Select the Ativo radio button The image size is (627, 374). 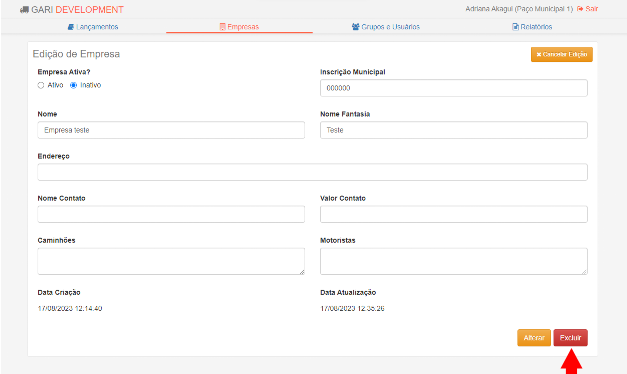coord(41,85)
